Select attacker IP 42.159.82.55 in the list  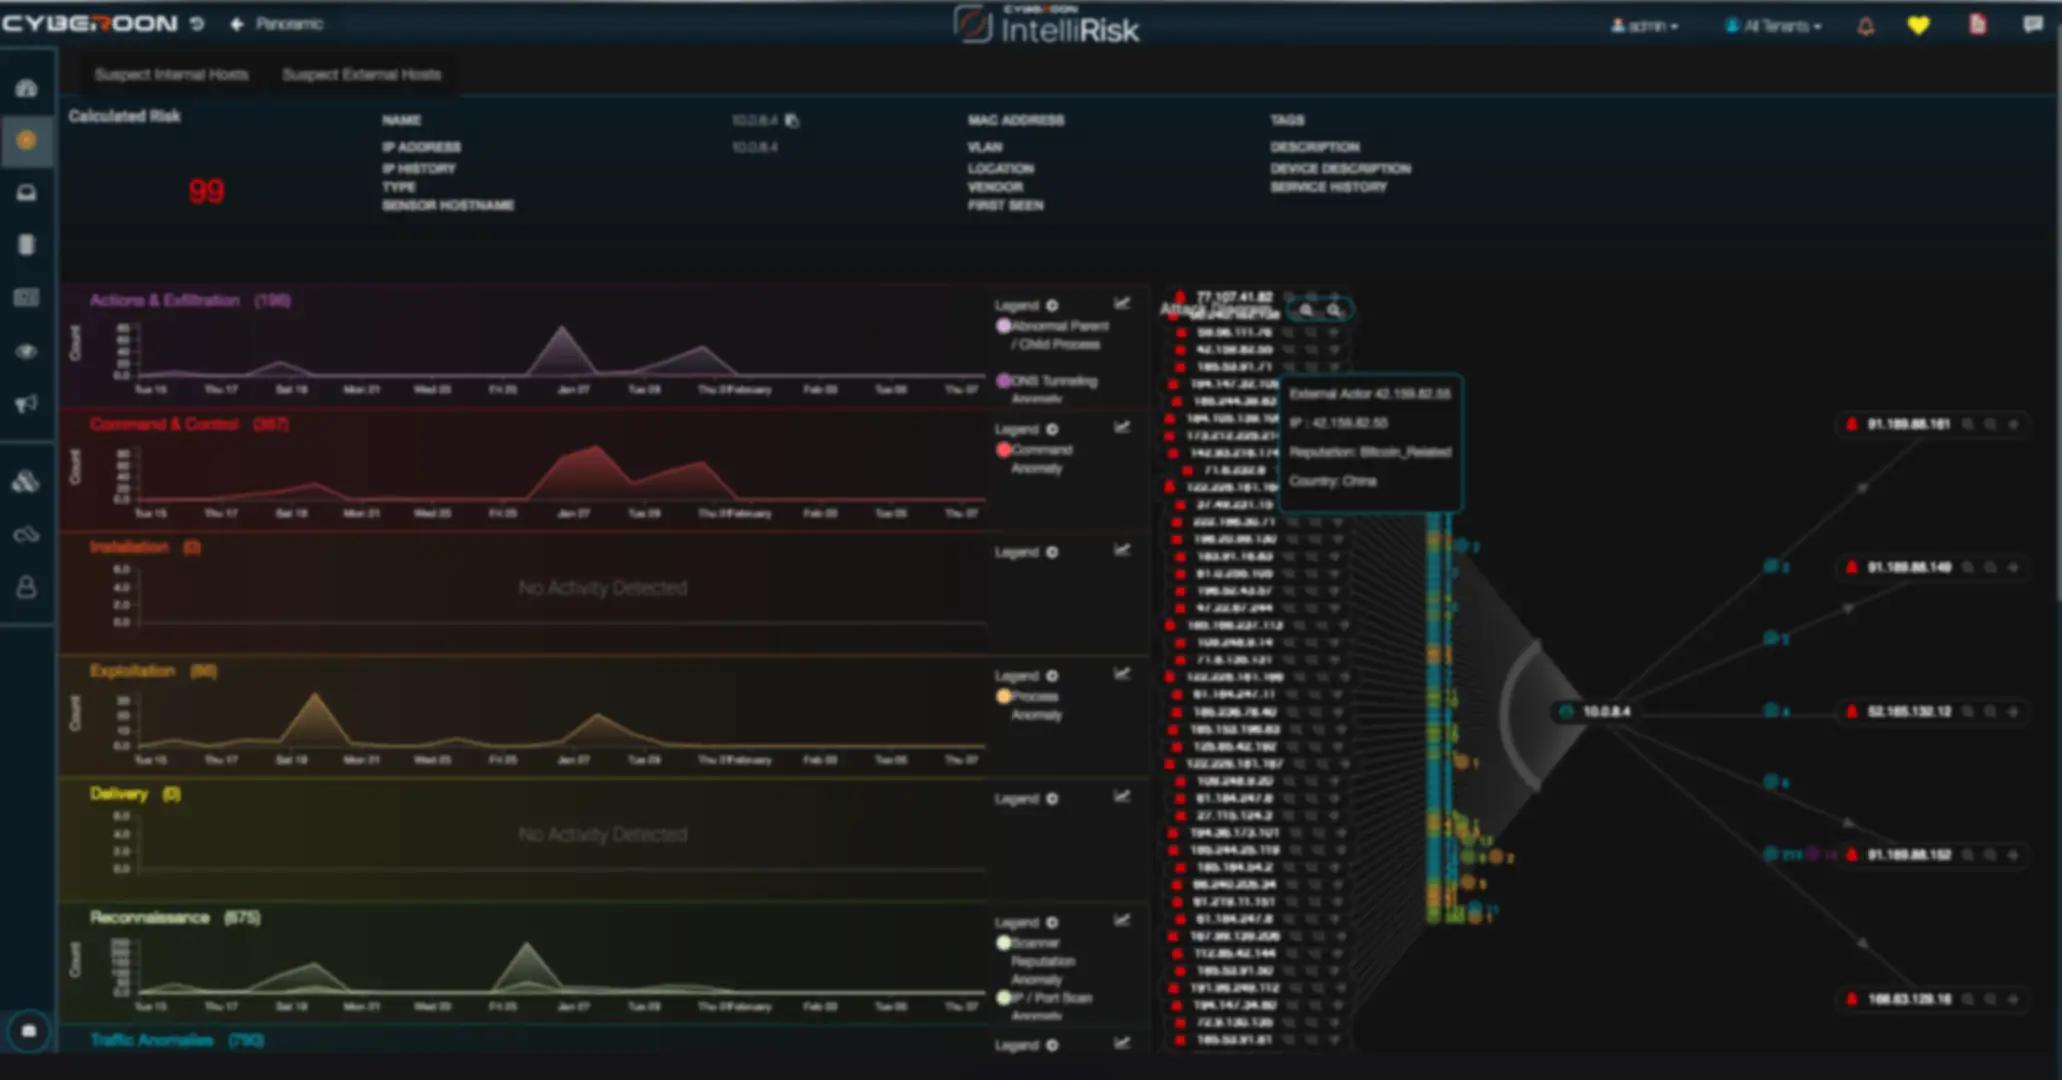1234,350
